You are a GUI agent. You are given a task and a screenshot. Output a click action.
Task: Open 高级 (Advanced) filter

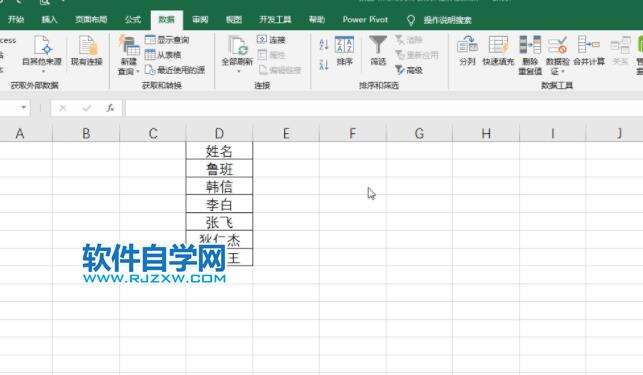[x=409, y=70]
